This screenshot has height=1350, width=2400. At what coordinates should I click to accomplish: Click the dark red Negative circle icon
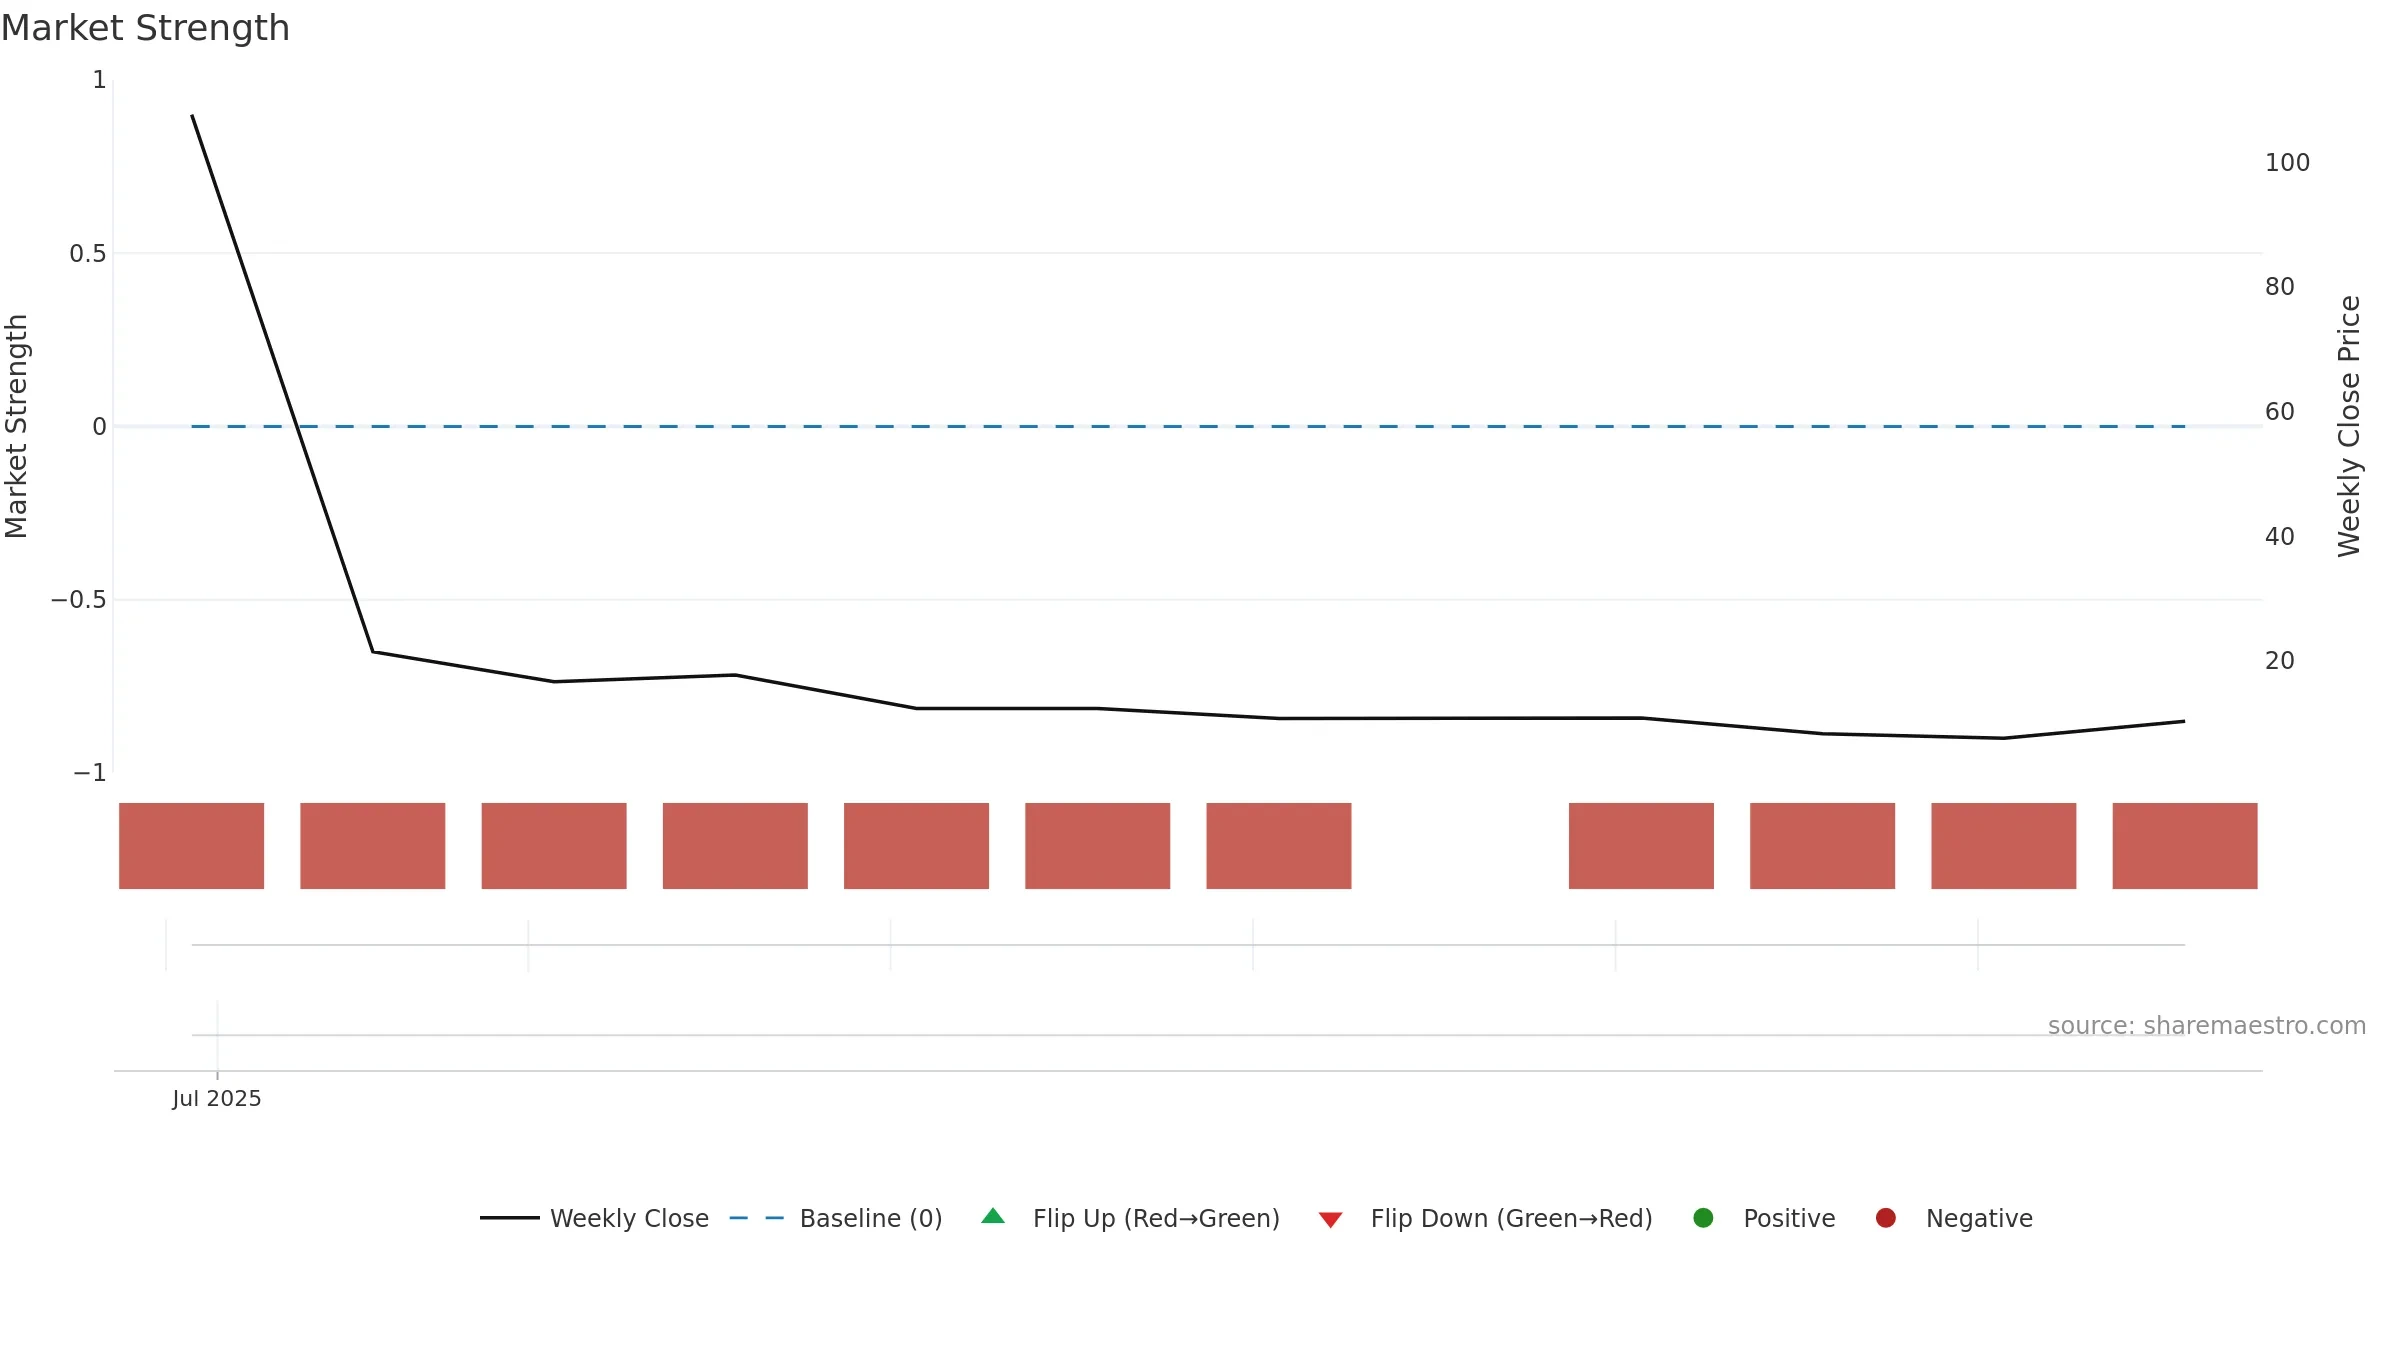click(x=1886, y=1218)
